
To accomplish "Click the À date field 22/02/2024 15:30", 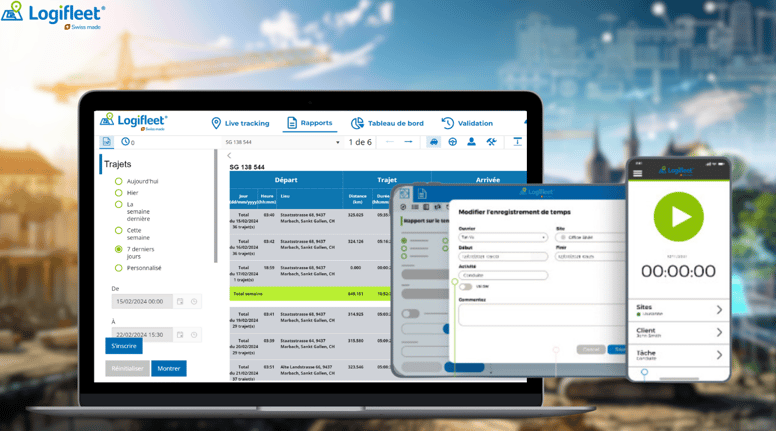I will pyautogui.click(x=142, y=335).
